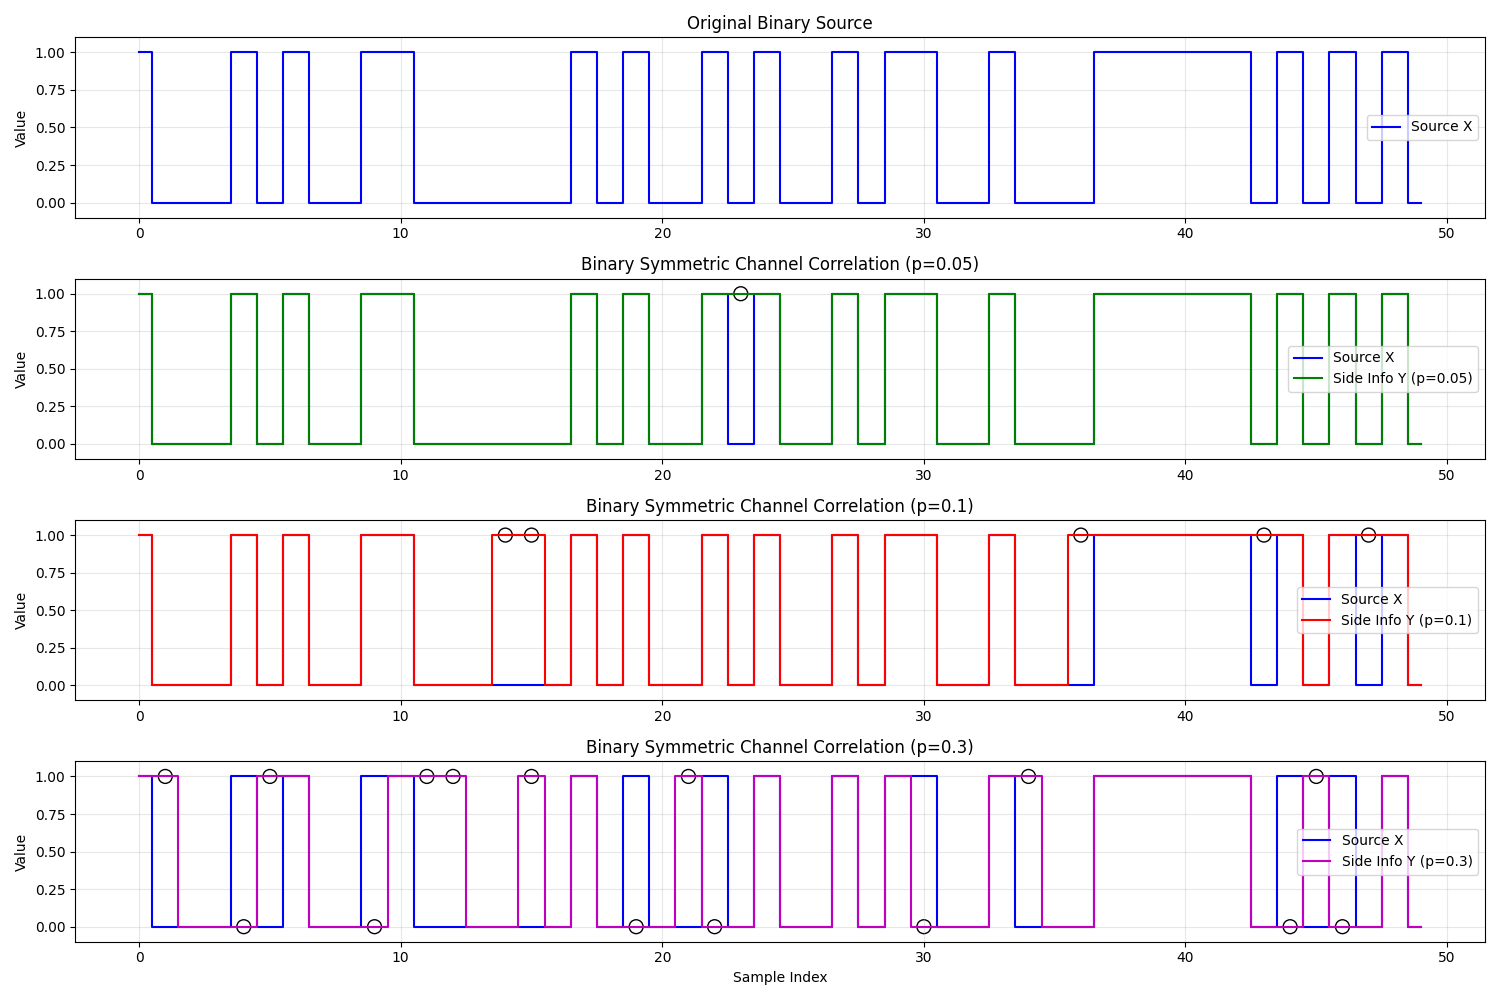Image resolution: width=1500 pixels, height=1000 pixels.
Task: Click the error circle near sample 47 in the p=0.1 plot
Action: coord(1368,535)
